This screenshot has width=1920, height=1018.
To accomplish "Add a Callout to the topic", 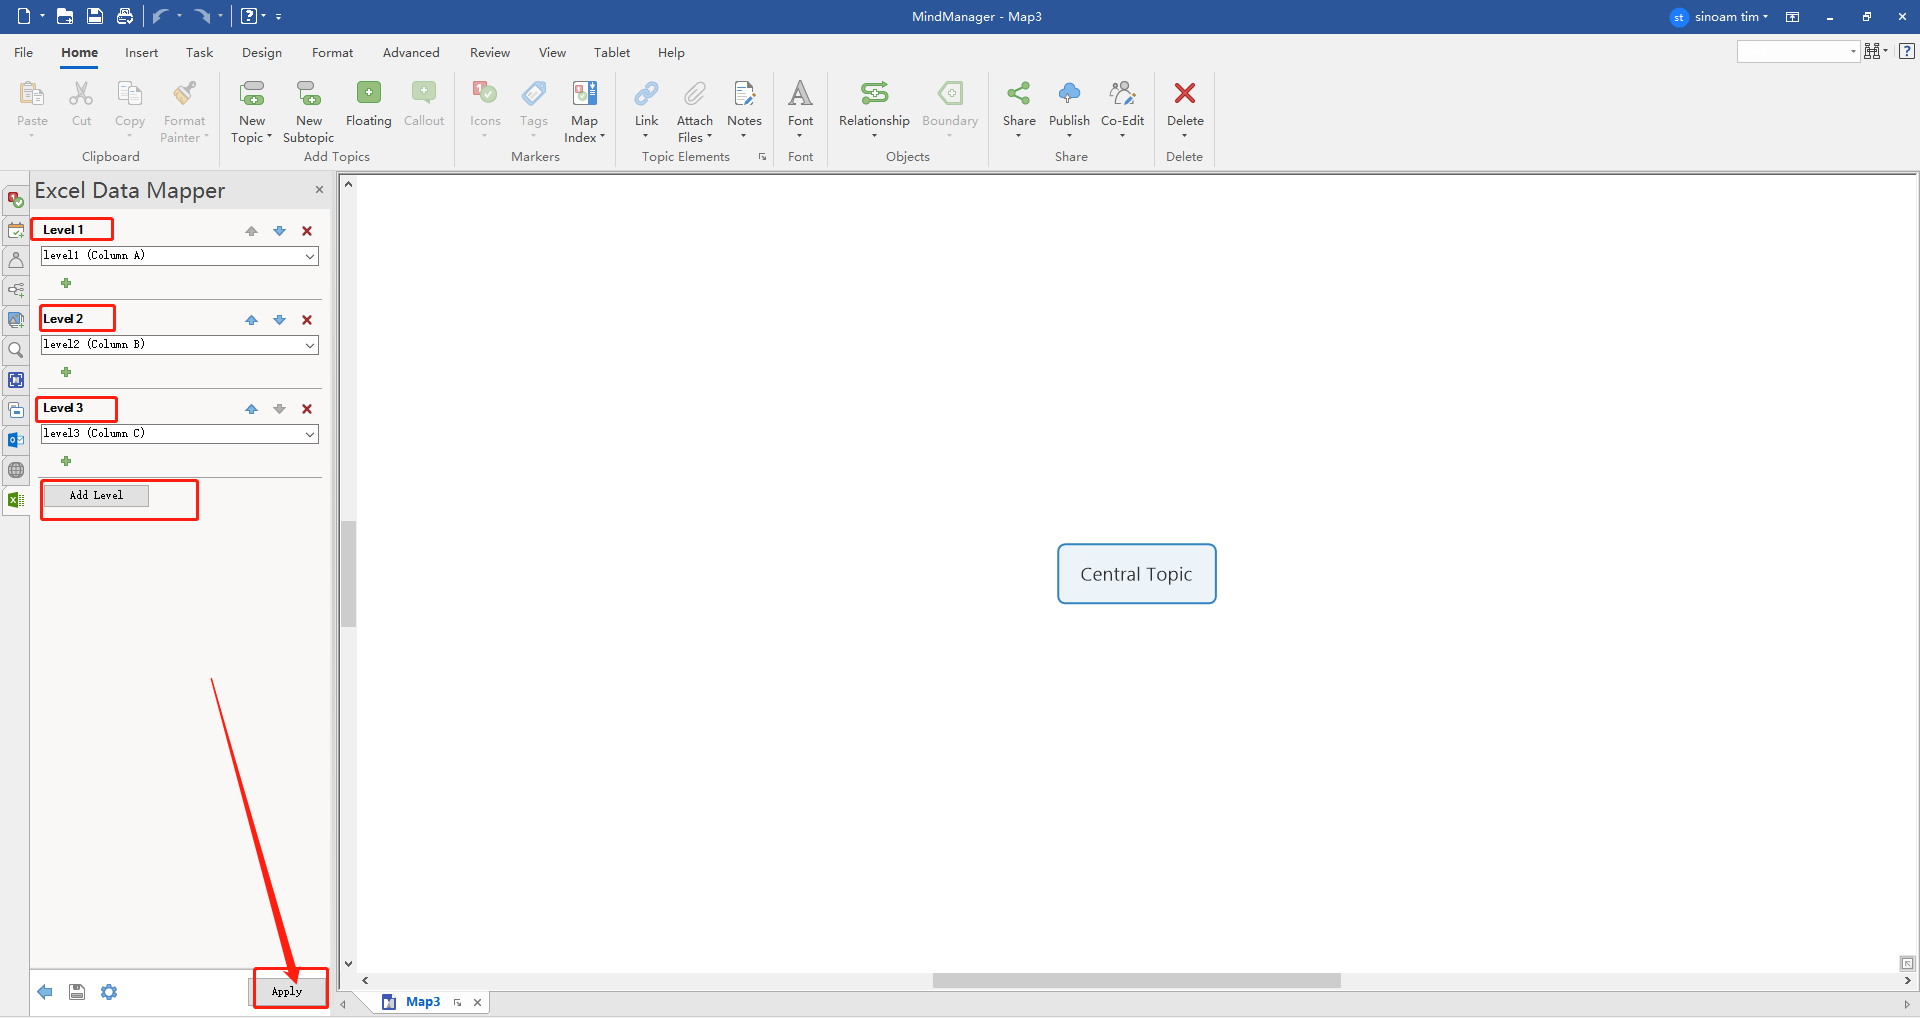I will coord(424,103).
